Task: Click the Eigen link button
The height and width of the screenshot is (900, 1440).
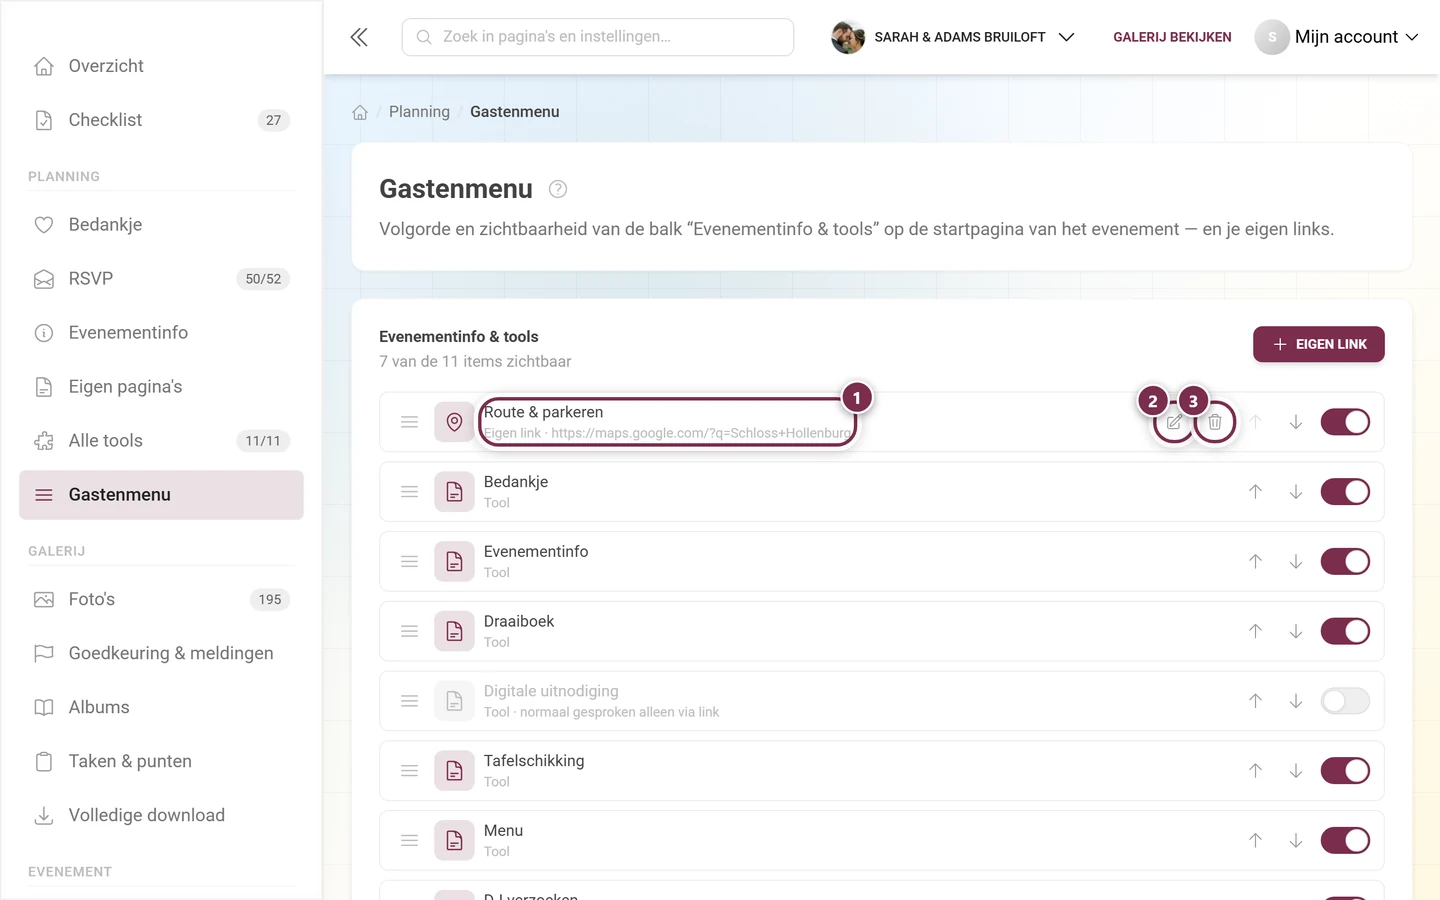Action: click(x=1318, y=344)
